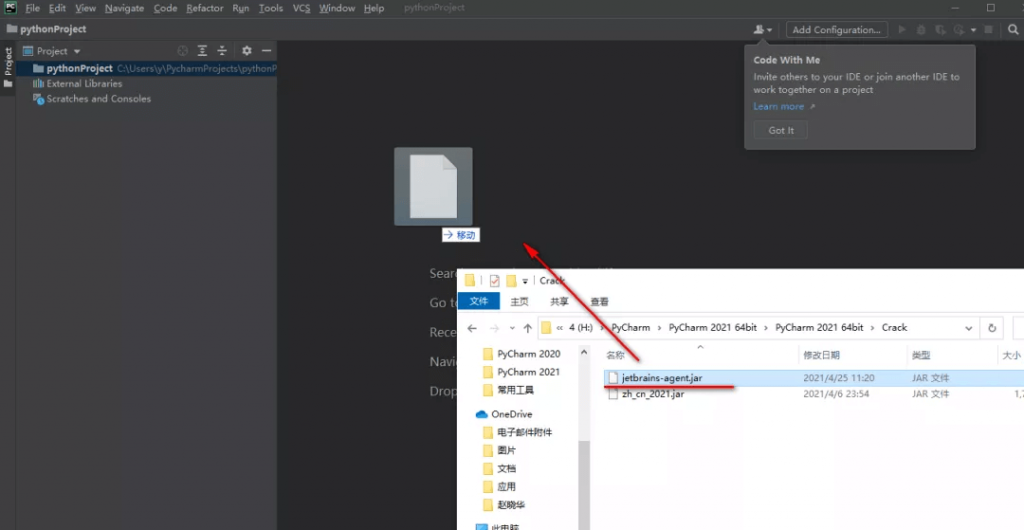This screenshot has width=1024, height=530.
Task: Open Explorer quick access toolbar customize dropdown
Action: (525, 281)
